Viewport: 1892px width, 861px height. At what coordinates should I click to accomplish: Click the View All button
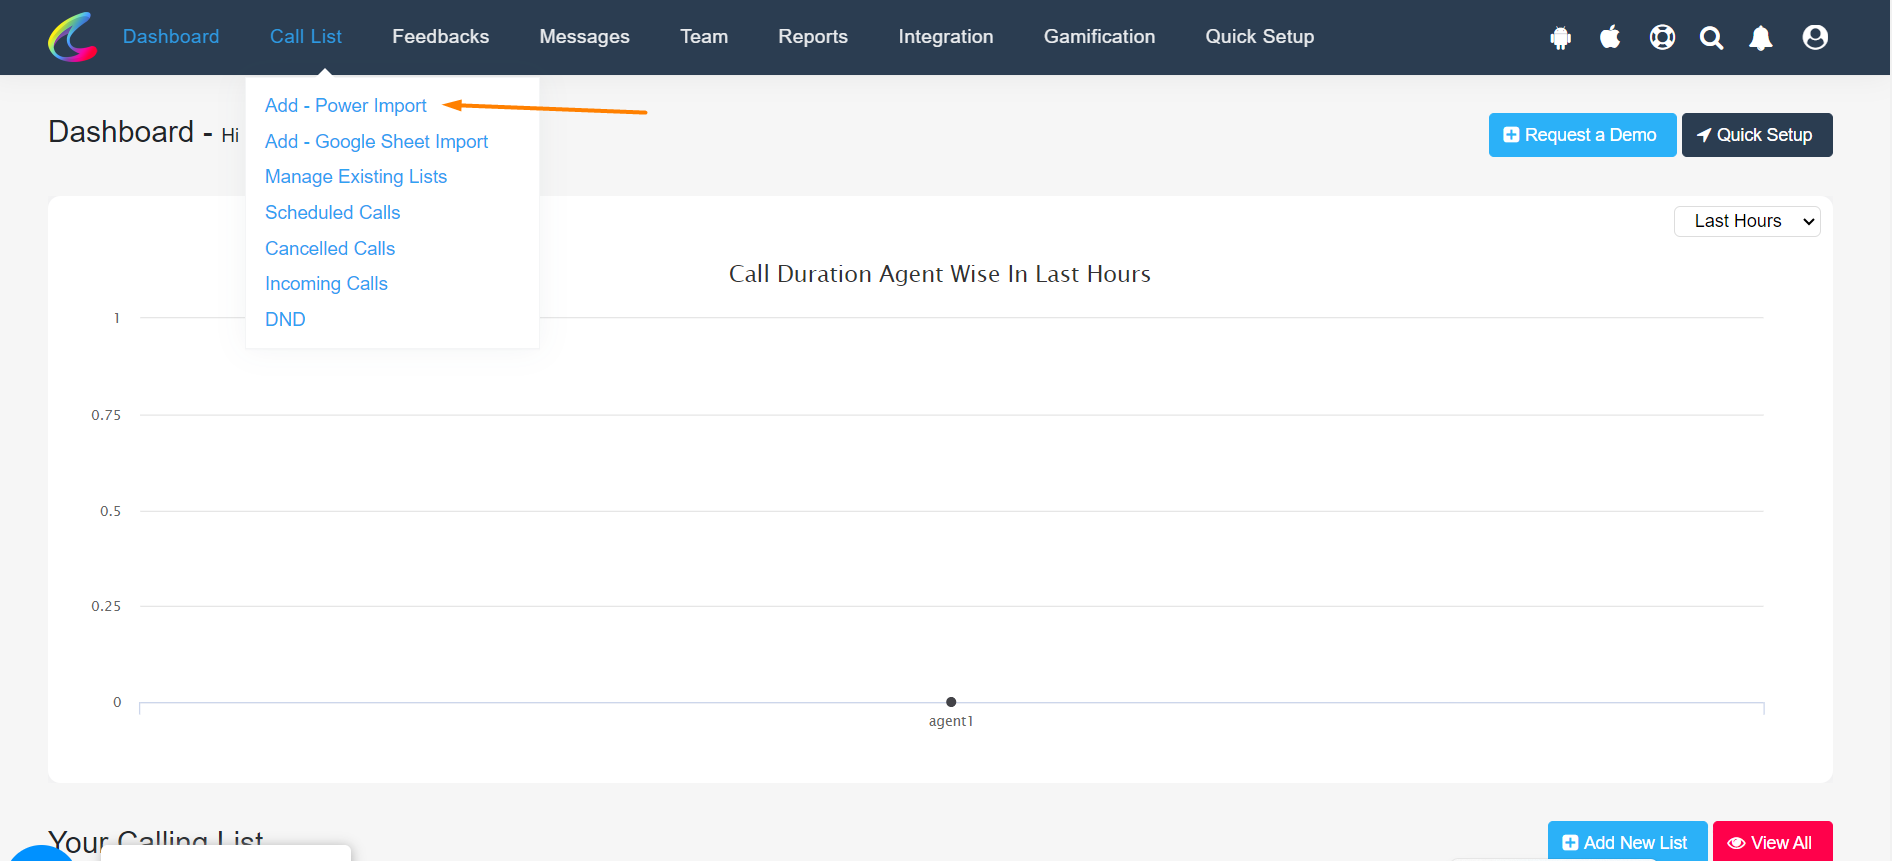1772,842
